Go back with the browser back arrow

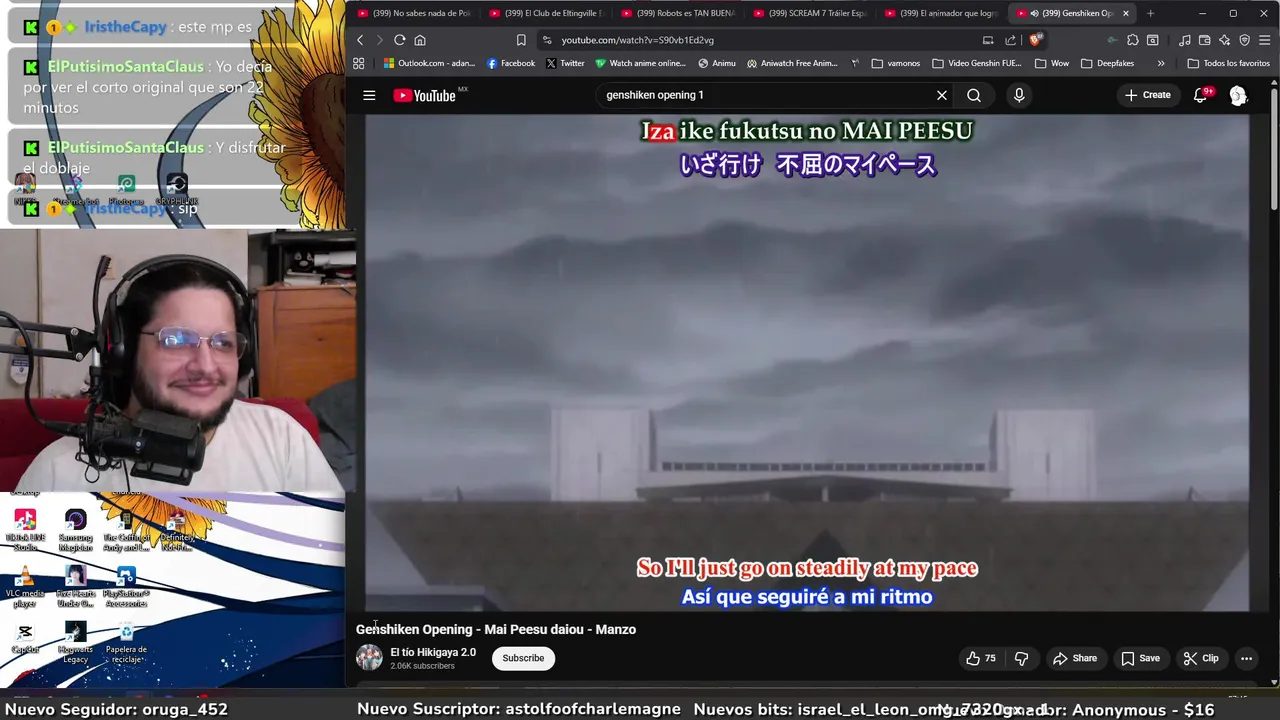click(x=360, y=40)
